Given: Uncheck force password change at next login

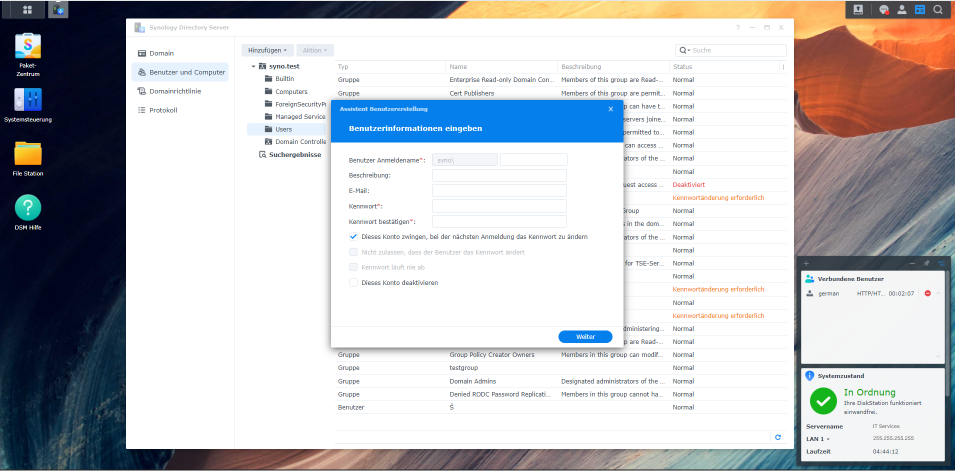Looking at the screenshot, I should coord(354,237).
